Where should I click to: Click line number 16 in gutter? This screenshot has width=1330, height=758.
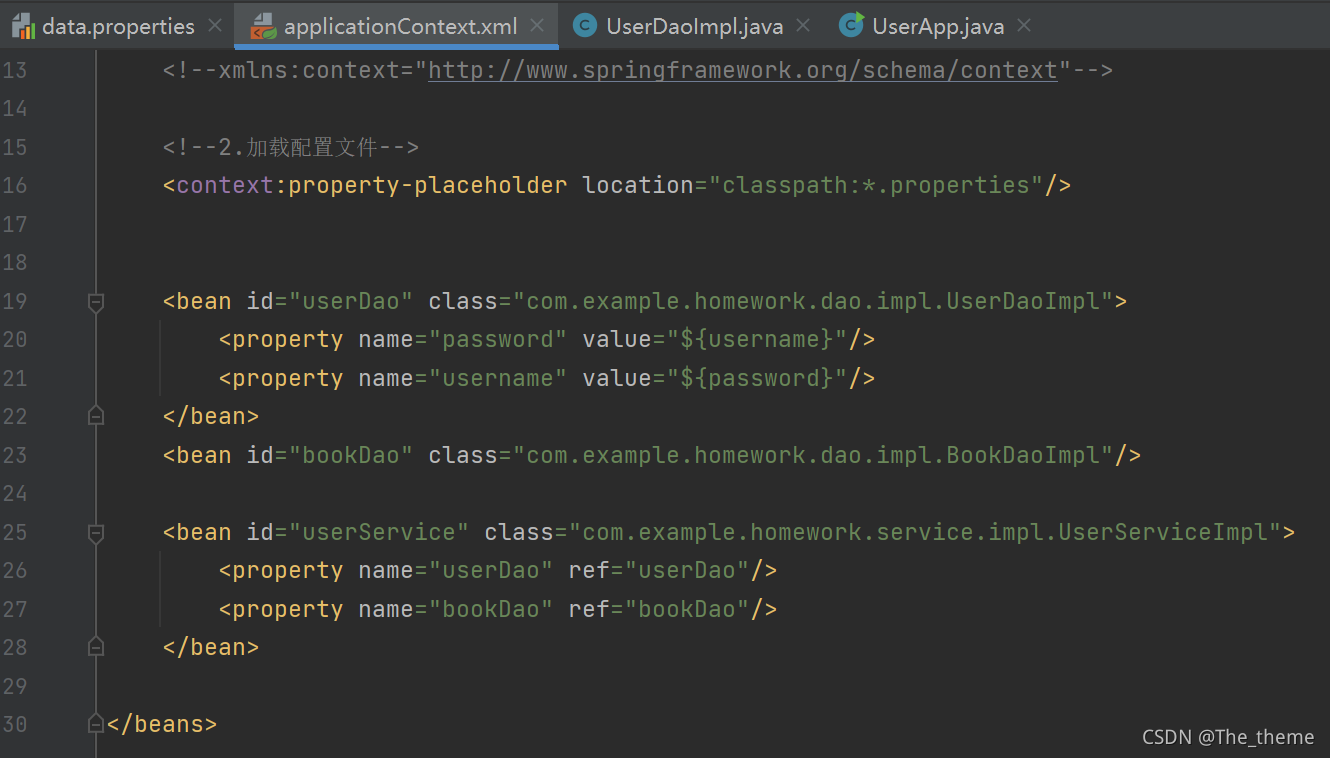tap(15, 185)
